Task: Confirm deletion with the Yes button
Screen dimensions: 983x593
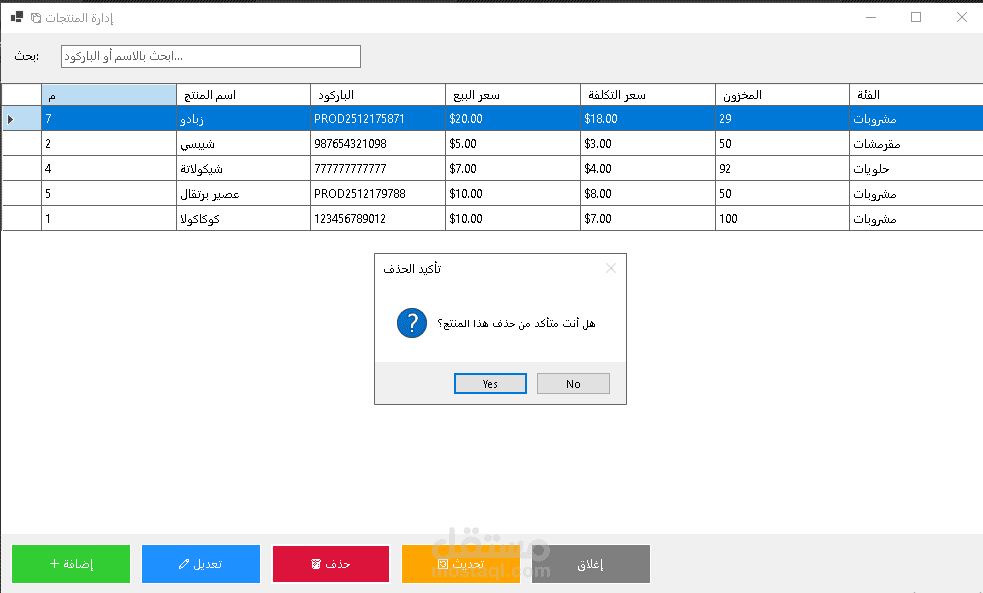Action: 490,384
